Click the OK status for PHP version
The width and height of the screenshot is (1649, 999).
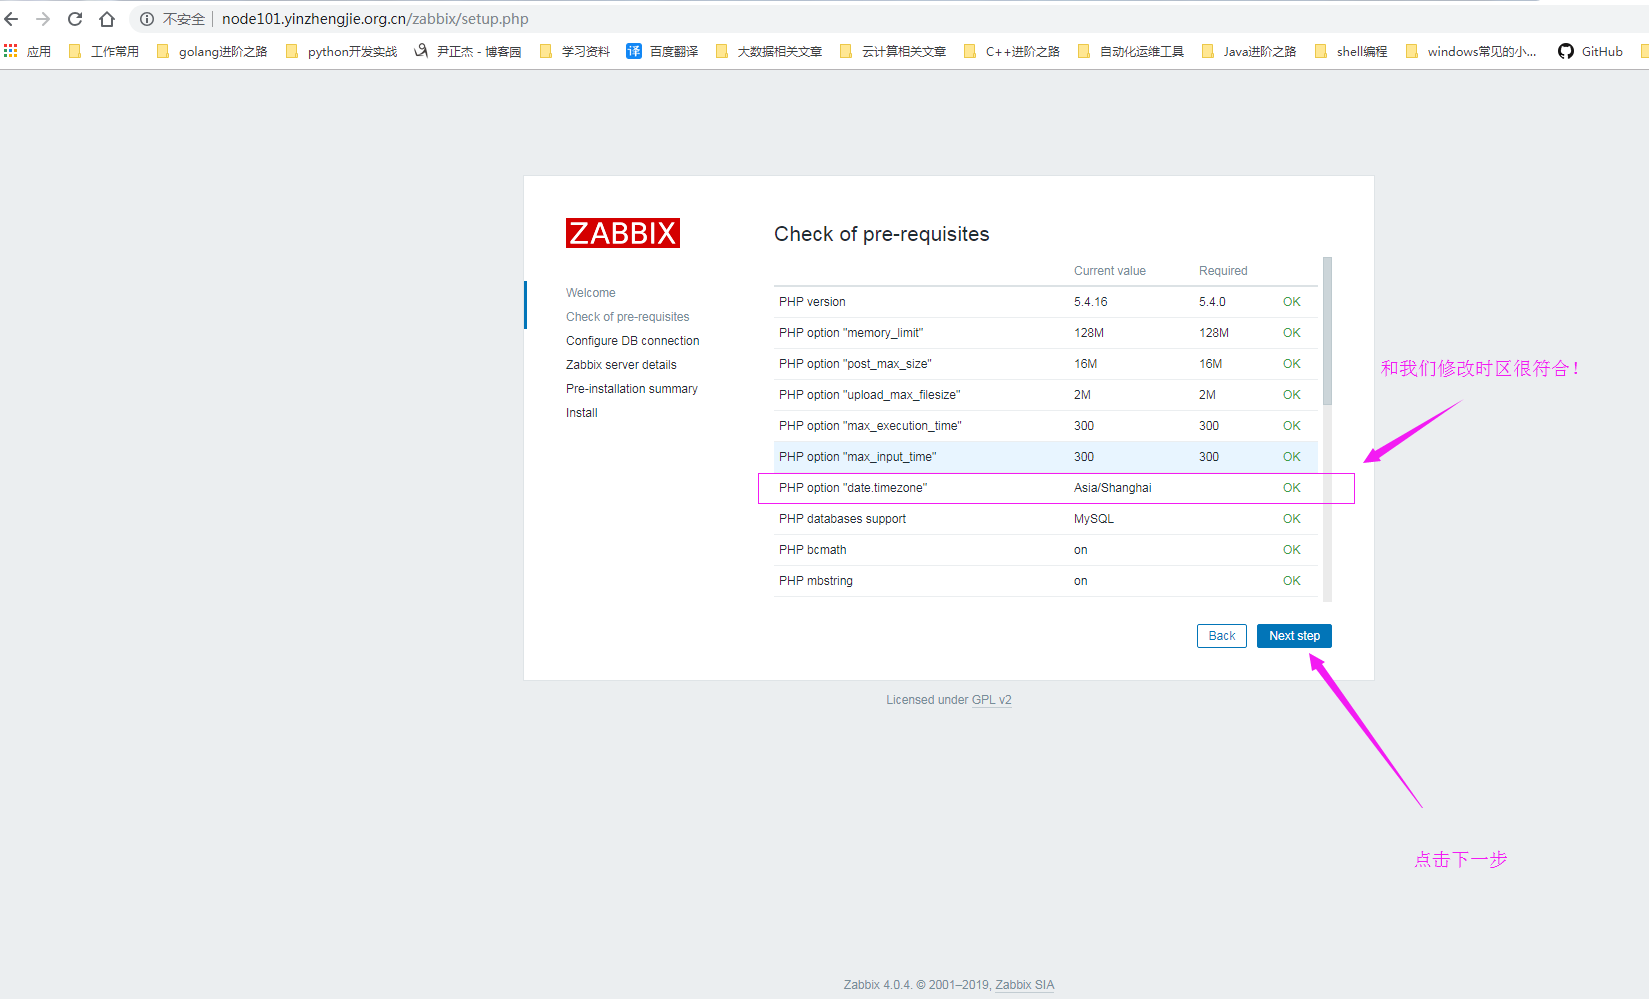[x=1292, y=302]
